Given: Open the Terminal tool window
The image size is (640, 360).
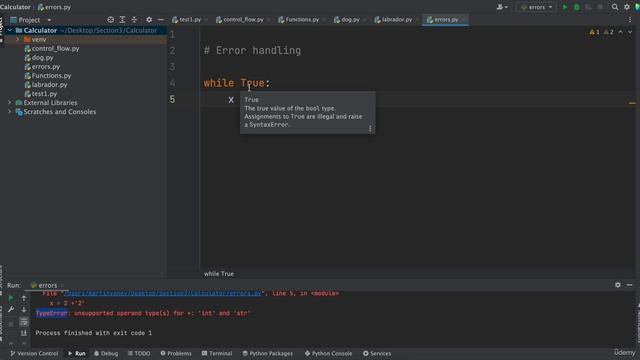Looking at the screenshot, I should [217, 353].
